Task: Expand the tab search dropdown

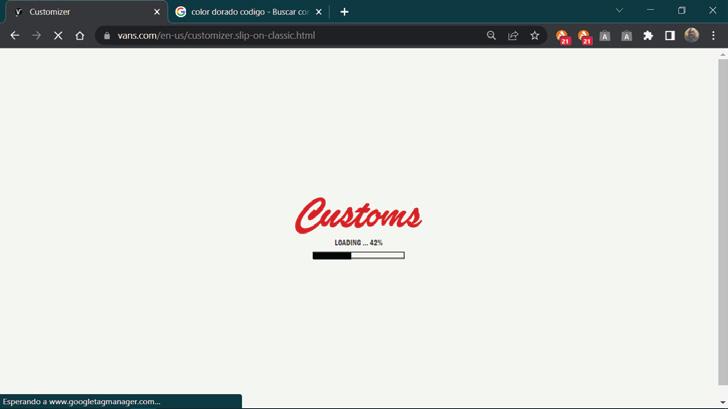Action: 619,10
